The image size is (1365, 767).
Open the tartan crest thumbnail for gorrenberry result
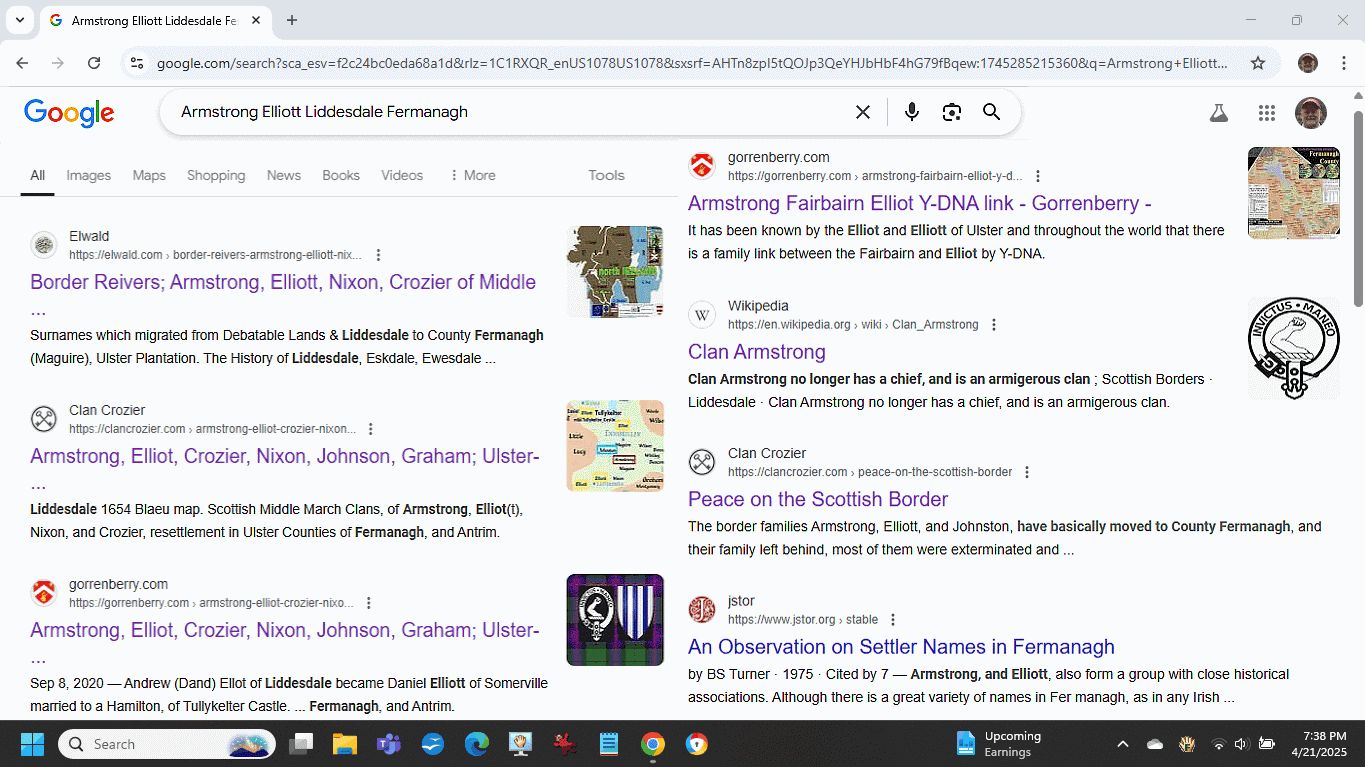[x=615, y=620]
